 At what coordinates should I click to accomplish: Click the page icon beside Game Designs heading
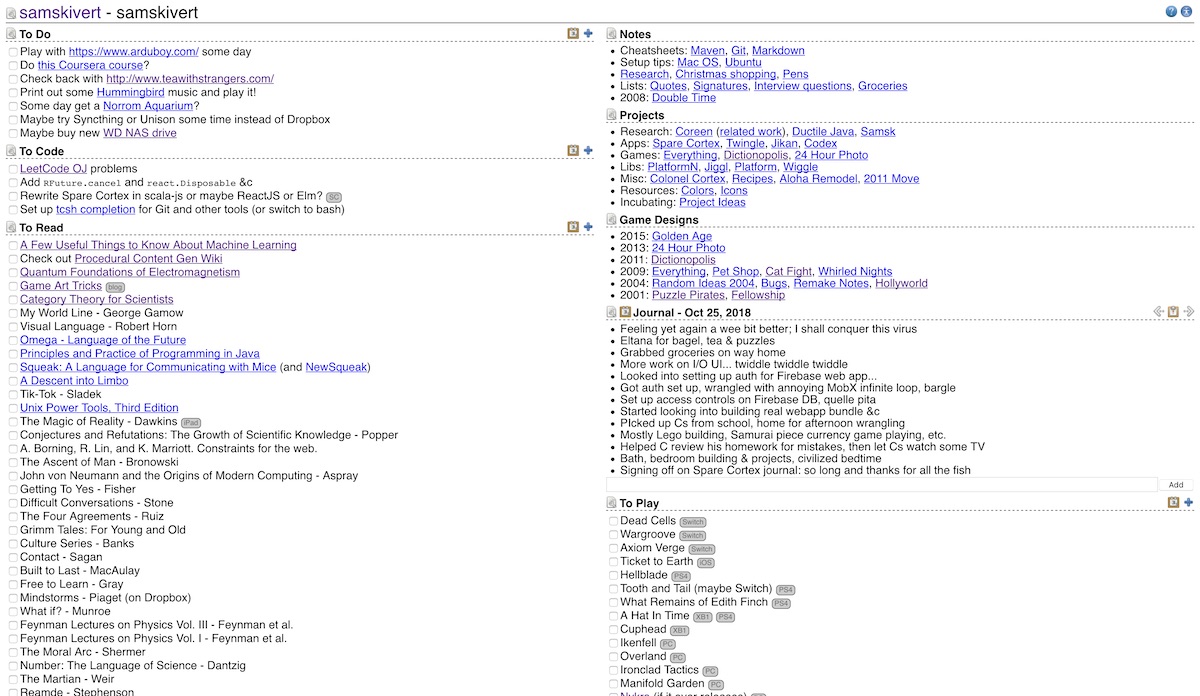pos(612,220)
